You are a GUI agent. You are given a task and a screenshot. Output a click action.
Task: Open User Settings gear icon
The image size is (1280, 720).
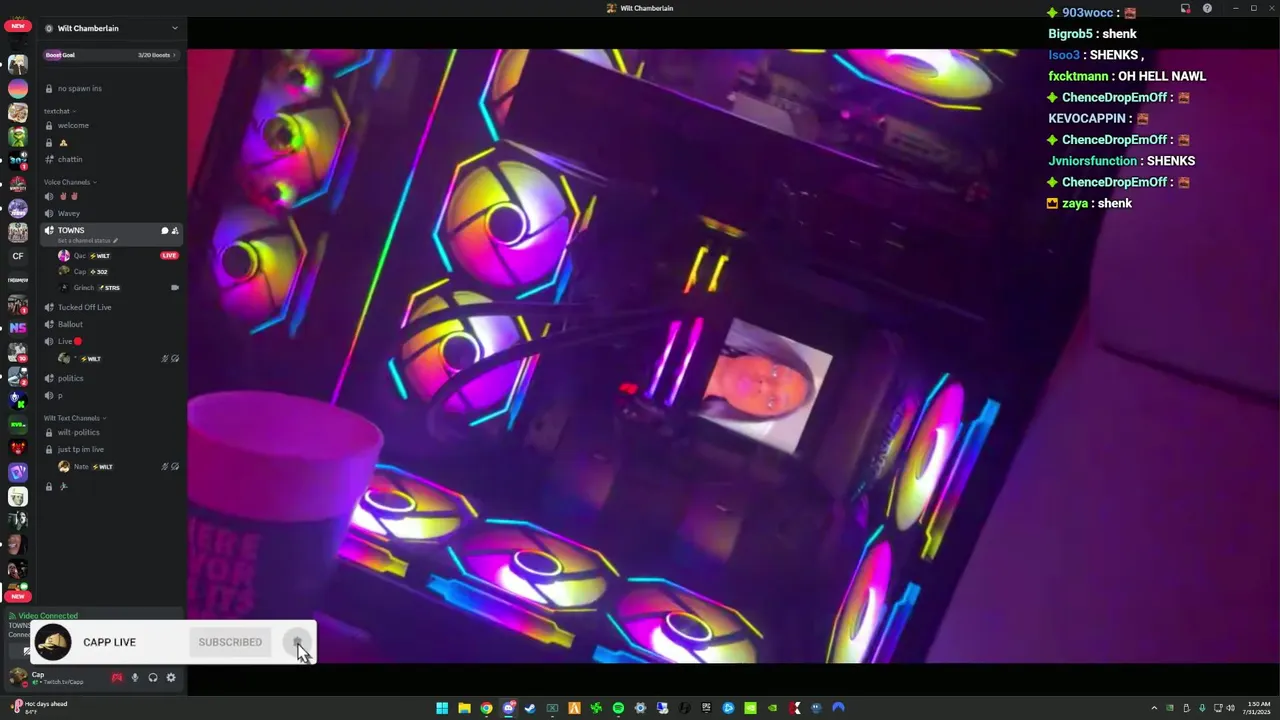point(171,678)
